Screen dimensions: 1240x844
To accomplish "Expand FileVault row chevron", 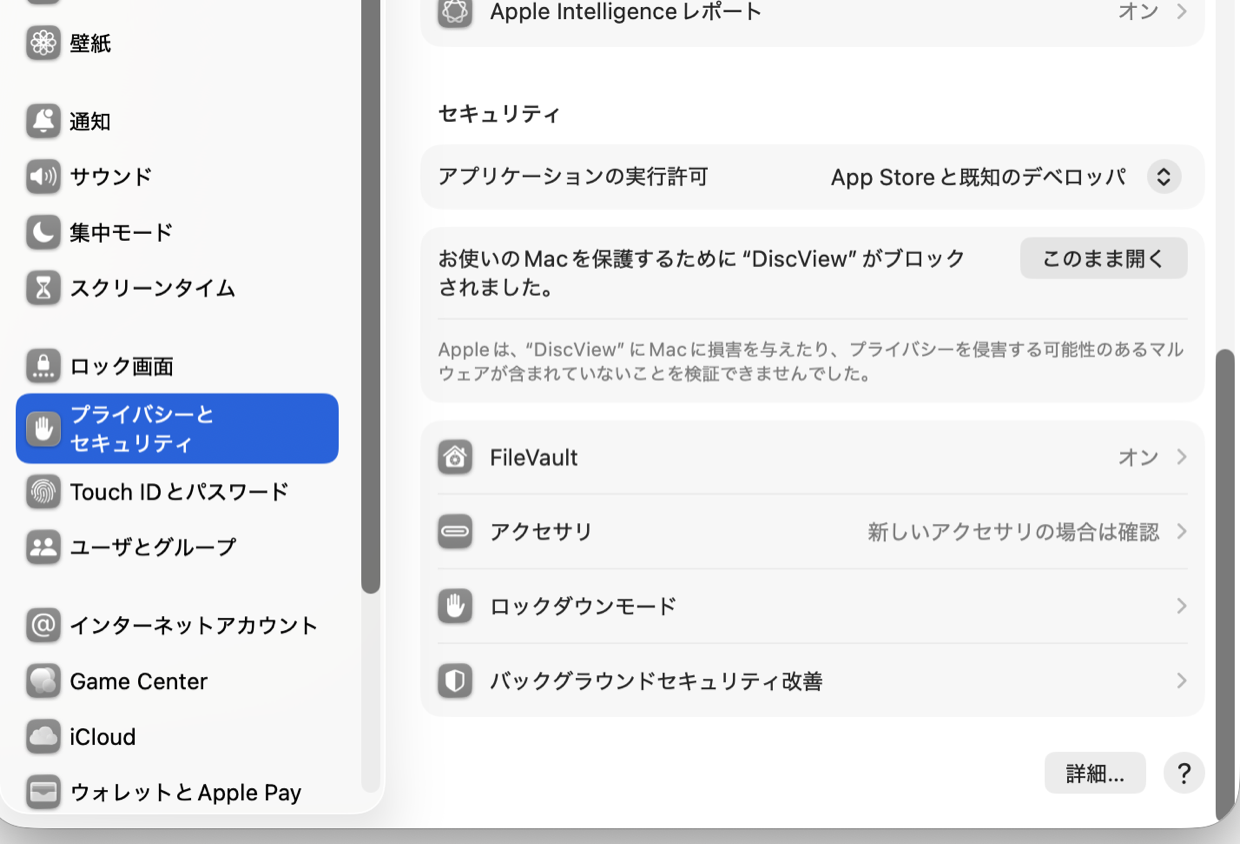I will (1181, 457).
